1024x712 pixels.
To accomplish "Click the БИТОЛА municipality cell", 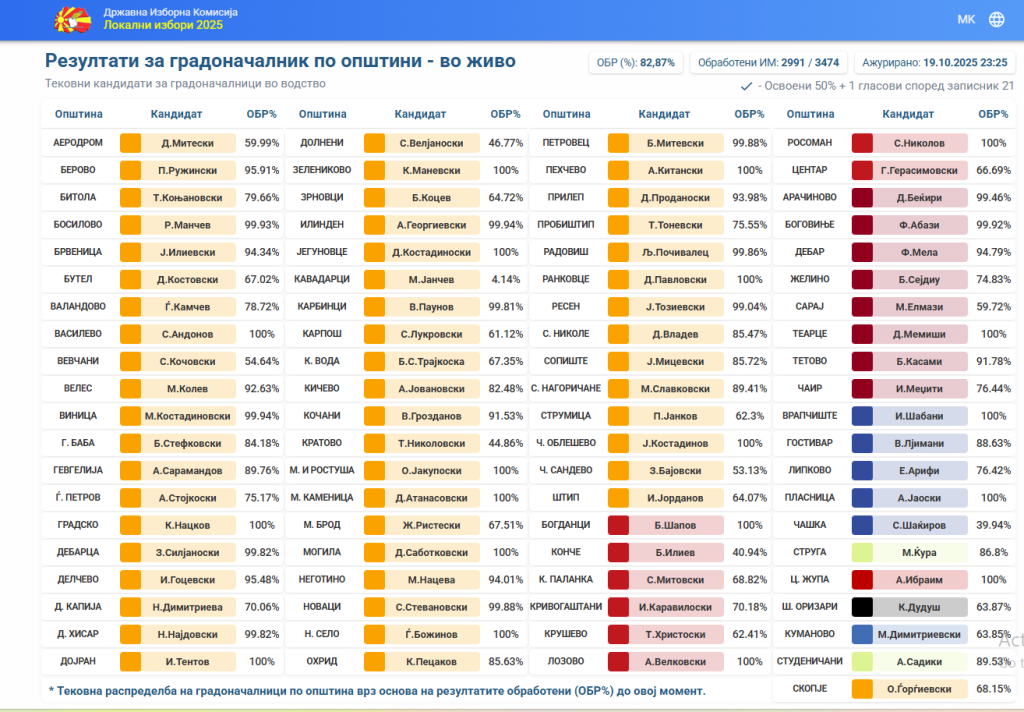I will tap(78, 197).
